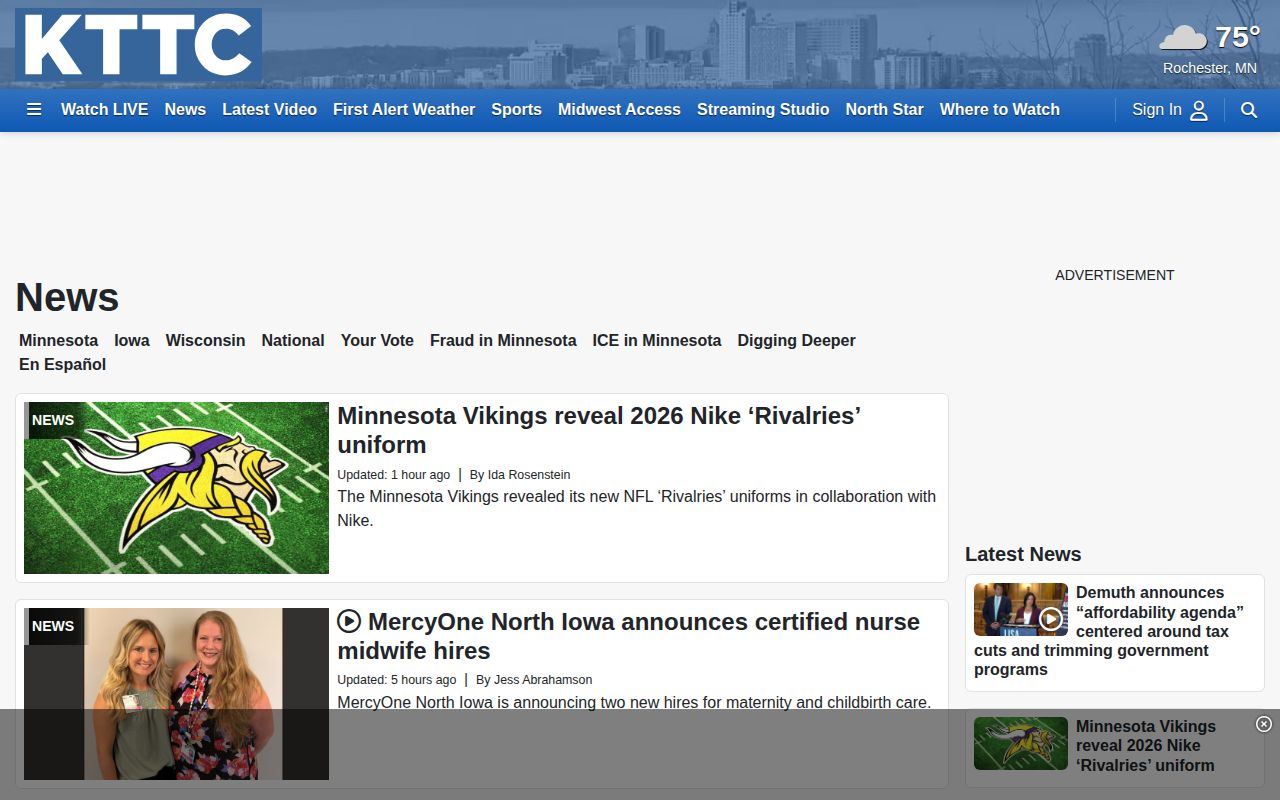The width and height of the screenshot is (1280, 800).
Task: Select the Digging Deeper category
Action: tap(796, 340)
